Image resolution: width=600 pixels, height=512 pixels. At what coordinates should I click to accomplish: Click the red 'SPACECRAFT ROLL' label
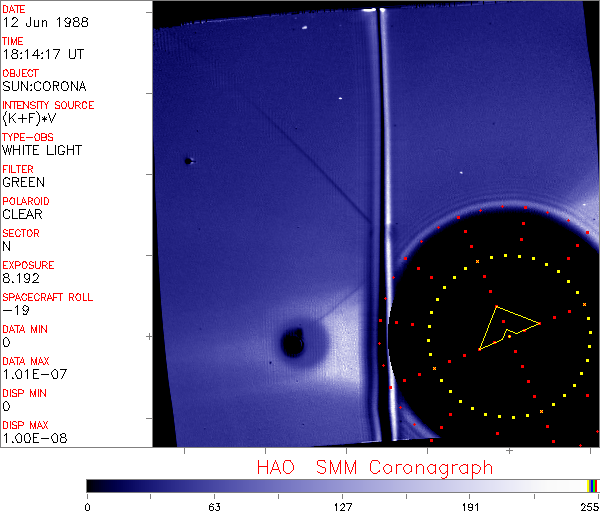45,297
